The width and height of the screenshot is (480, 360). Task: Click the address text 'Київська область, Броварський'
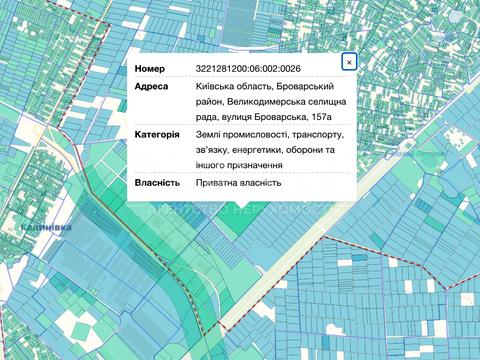[265, 86]
